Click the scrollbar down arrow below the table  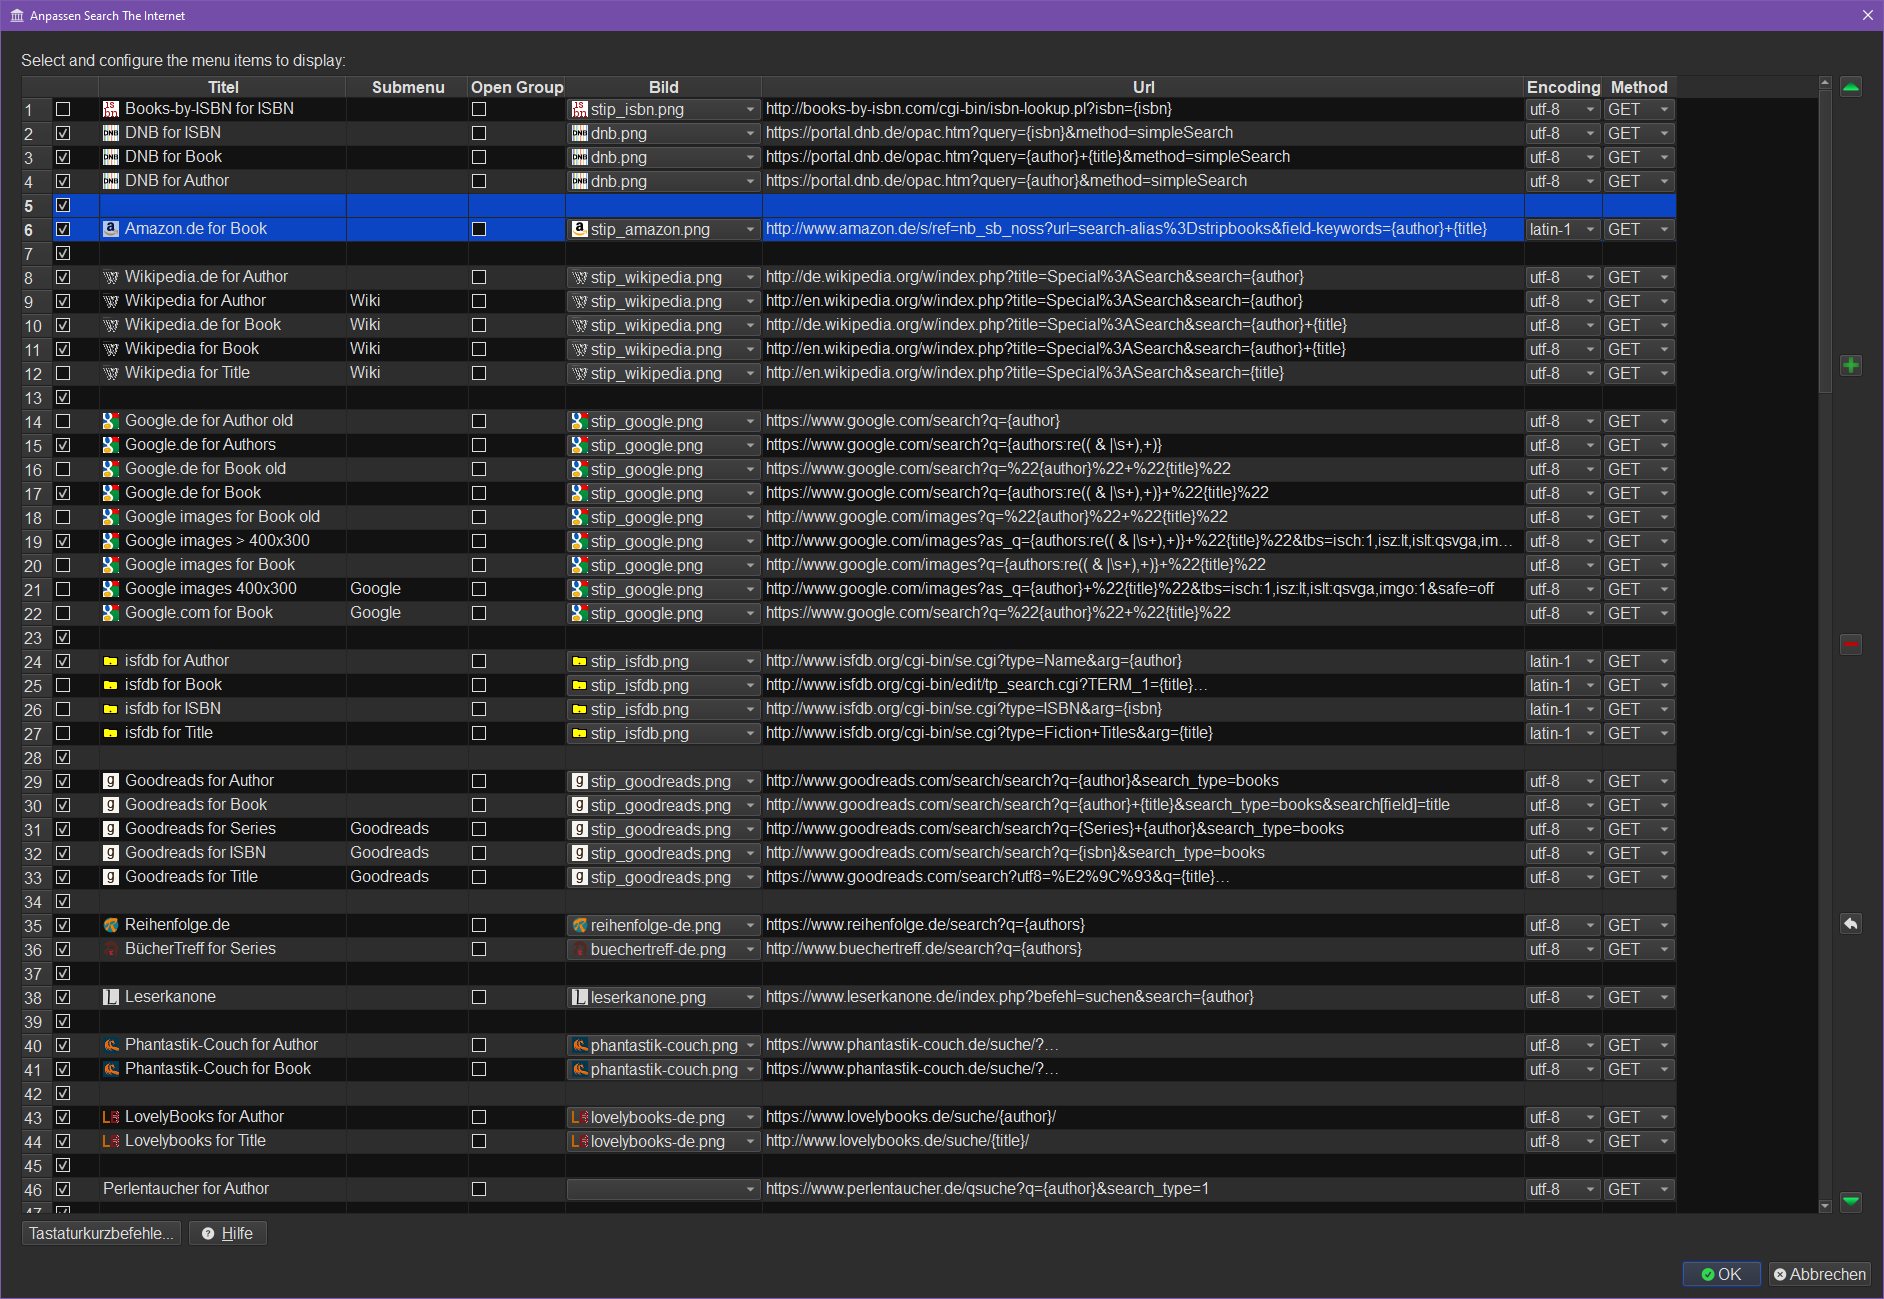point(1825,1206)
